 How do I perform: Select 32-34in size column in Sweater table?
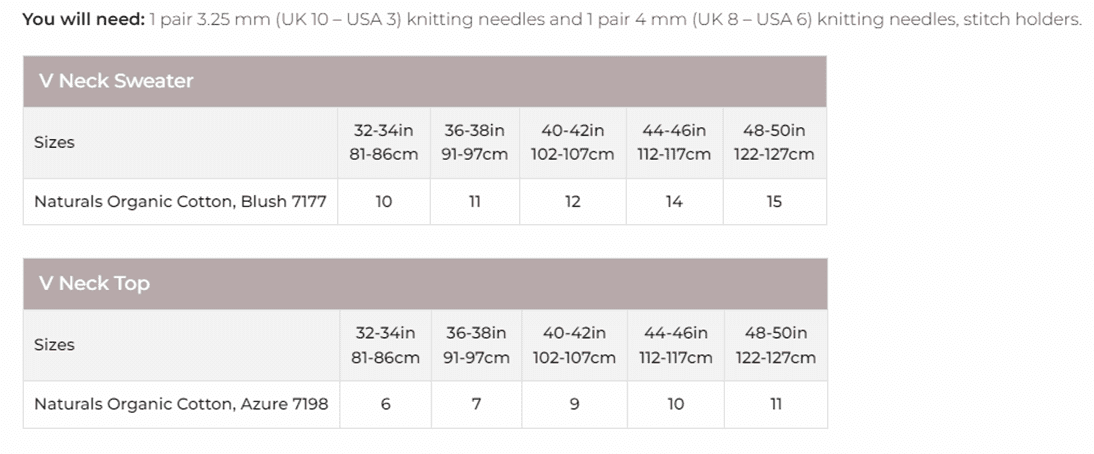click(x=383, y=142)
